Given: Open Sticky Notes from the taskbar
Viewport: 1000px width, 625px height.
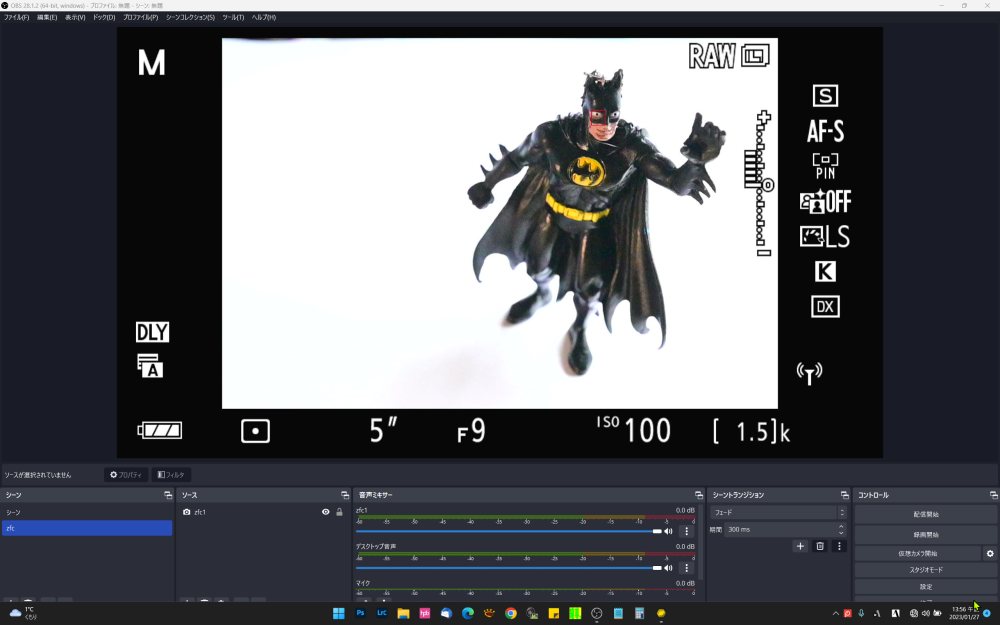Looking at the screenshot, I should (x=554, y=614).
